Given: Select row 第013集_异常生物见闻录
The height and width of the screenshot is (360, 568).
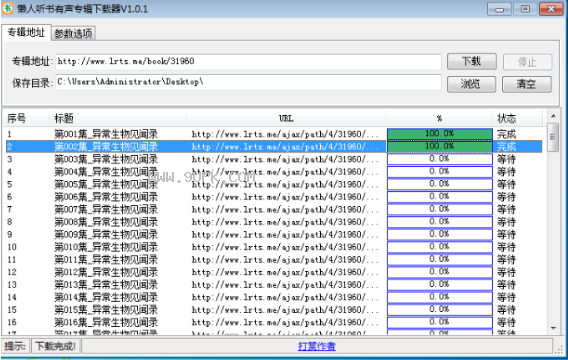Looking at the screenshot, I should tap(274, 285).
